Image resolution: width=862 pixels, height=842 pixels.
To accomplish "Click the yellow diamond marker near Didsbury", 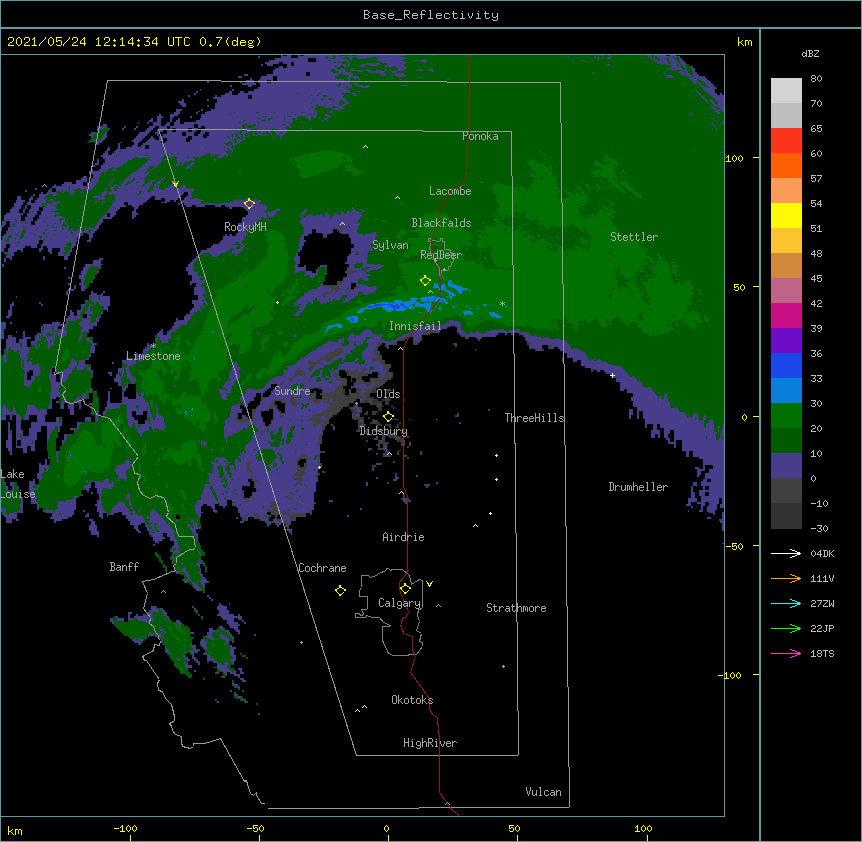I will (388, 417).
